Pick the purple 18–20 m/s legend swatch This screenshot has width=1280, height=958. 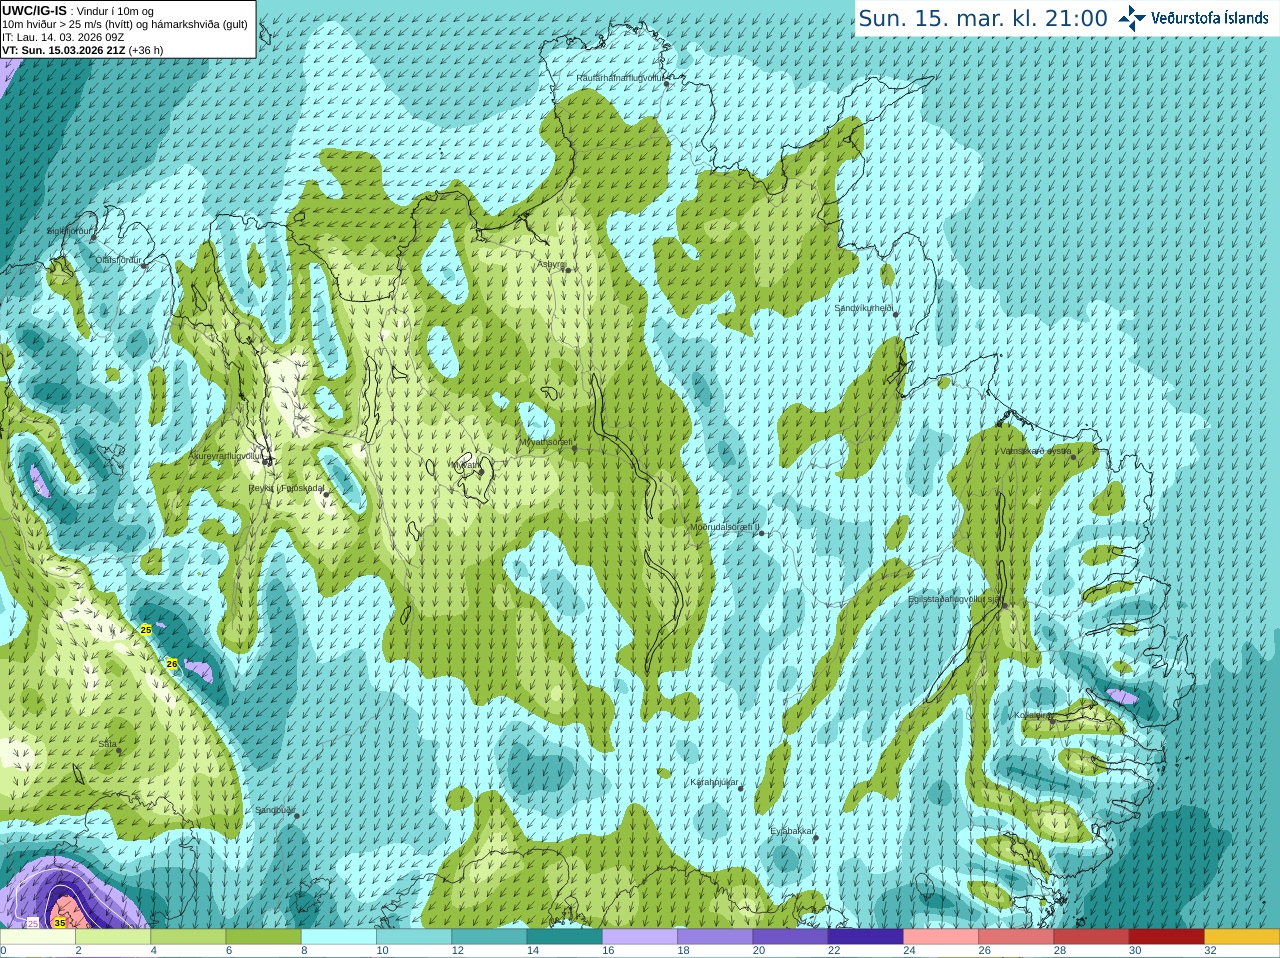pyautogui.click(x=715, y=937)
